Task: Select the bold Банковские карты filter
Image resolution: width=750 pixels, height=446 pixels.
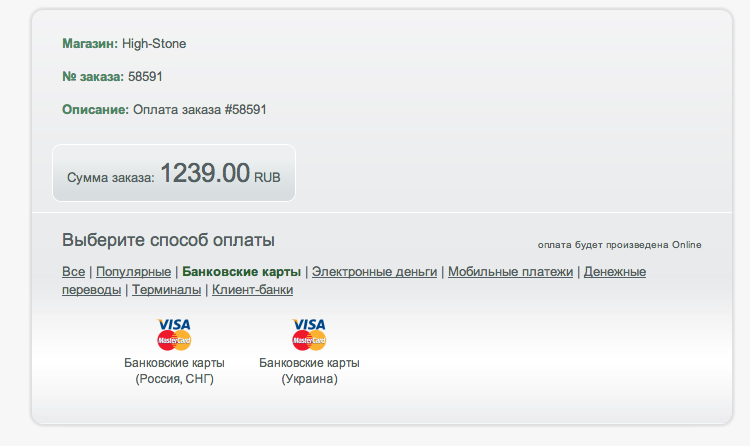Action: (242, 272)
